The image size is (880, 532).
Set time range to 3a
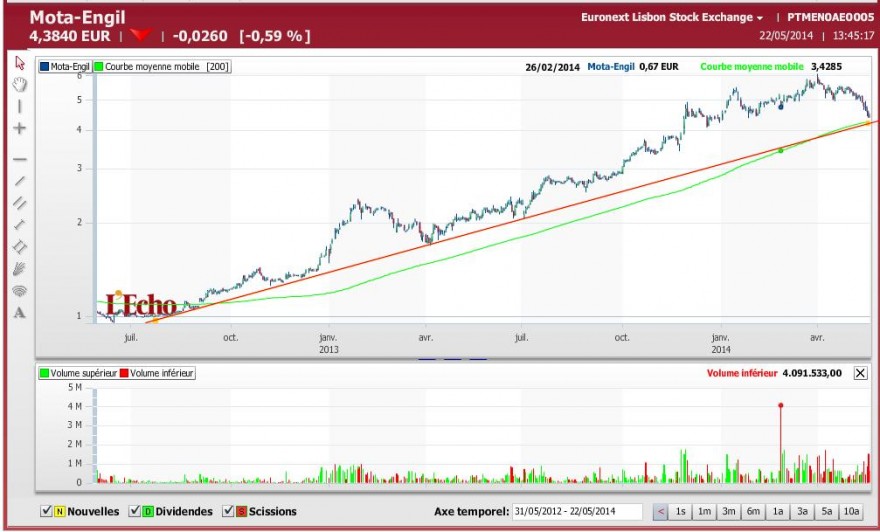[803, 511]
